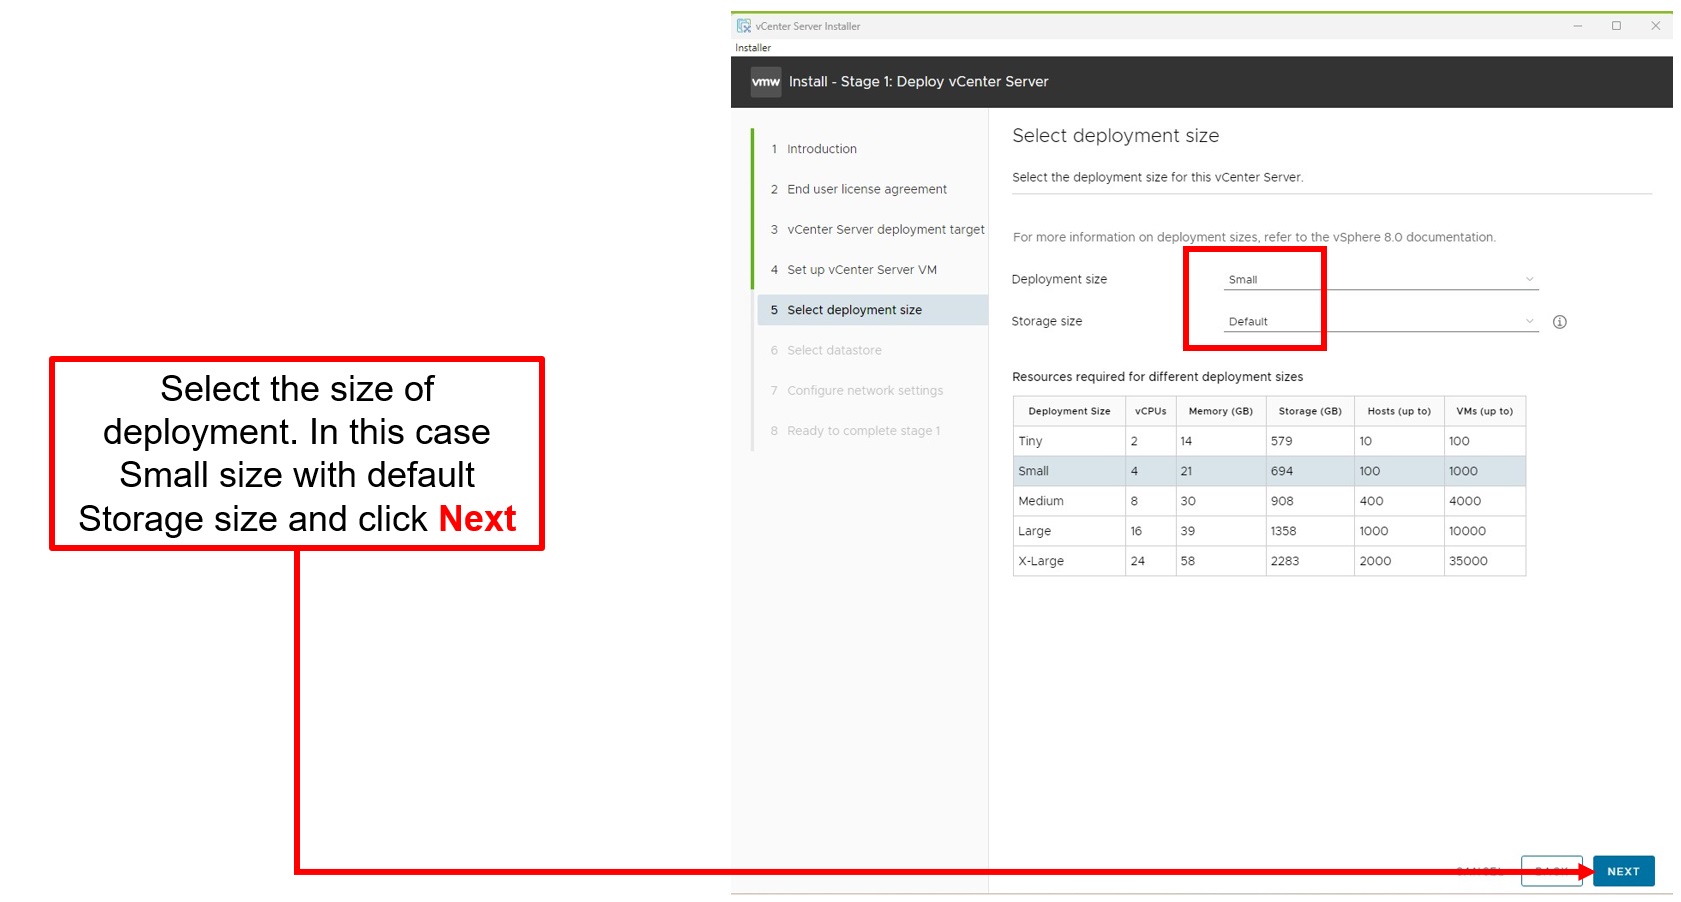The height and width of the screenshot is (902, 1681).
Task: Go to step 2 End user license agreement
Action: coord(867,189)
